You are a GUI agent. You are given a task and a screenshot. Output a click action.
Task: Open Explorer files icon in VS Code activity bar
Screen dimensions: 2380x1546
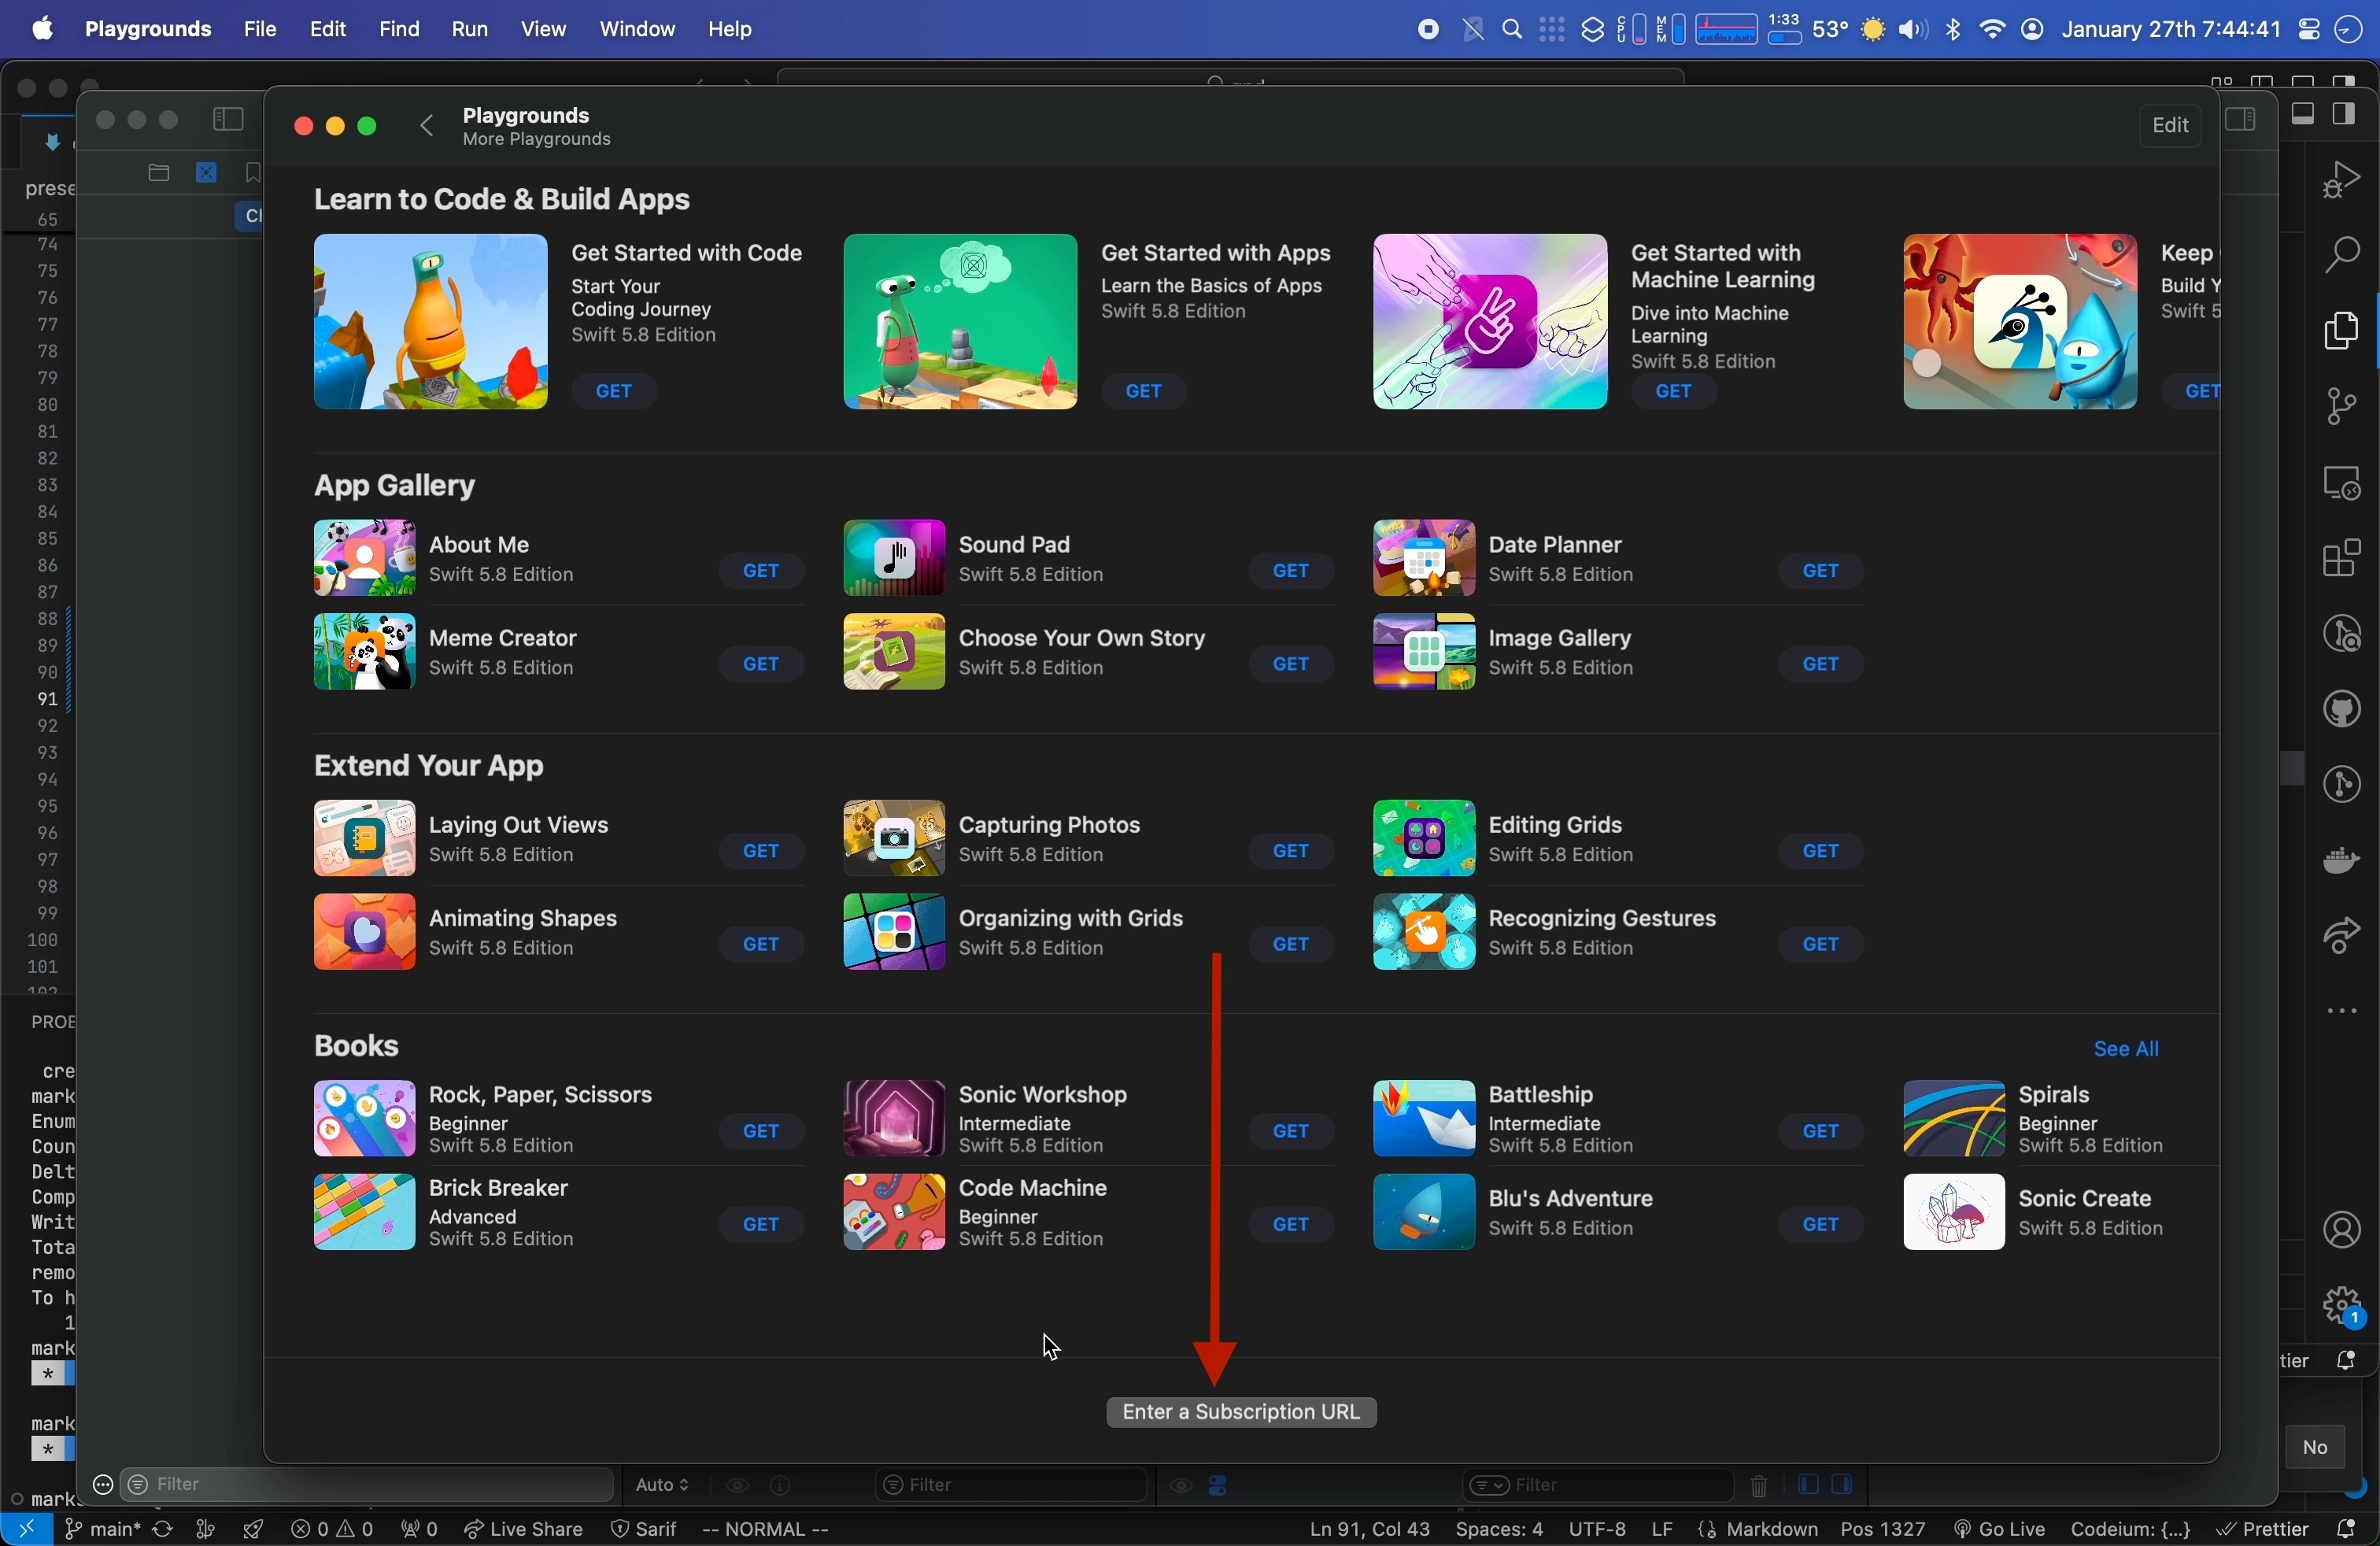click(x=2342, y=331)
